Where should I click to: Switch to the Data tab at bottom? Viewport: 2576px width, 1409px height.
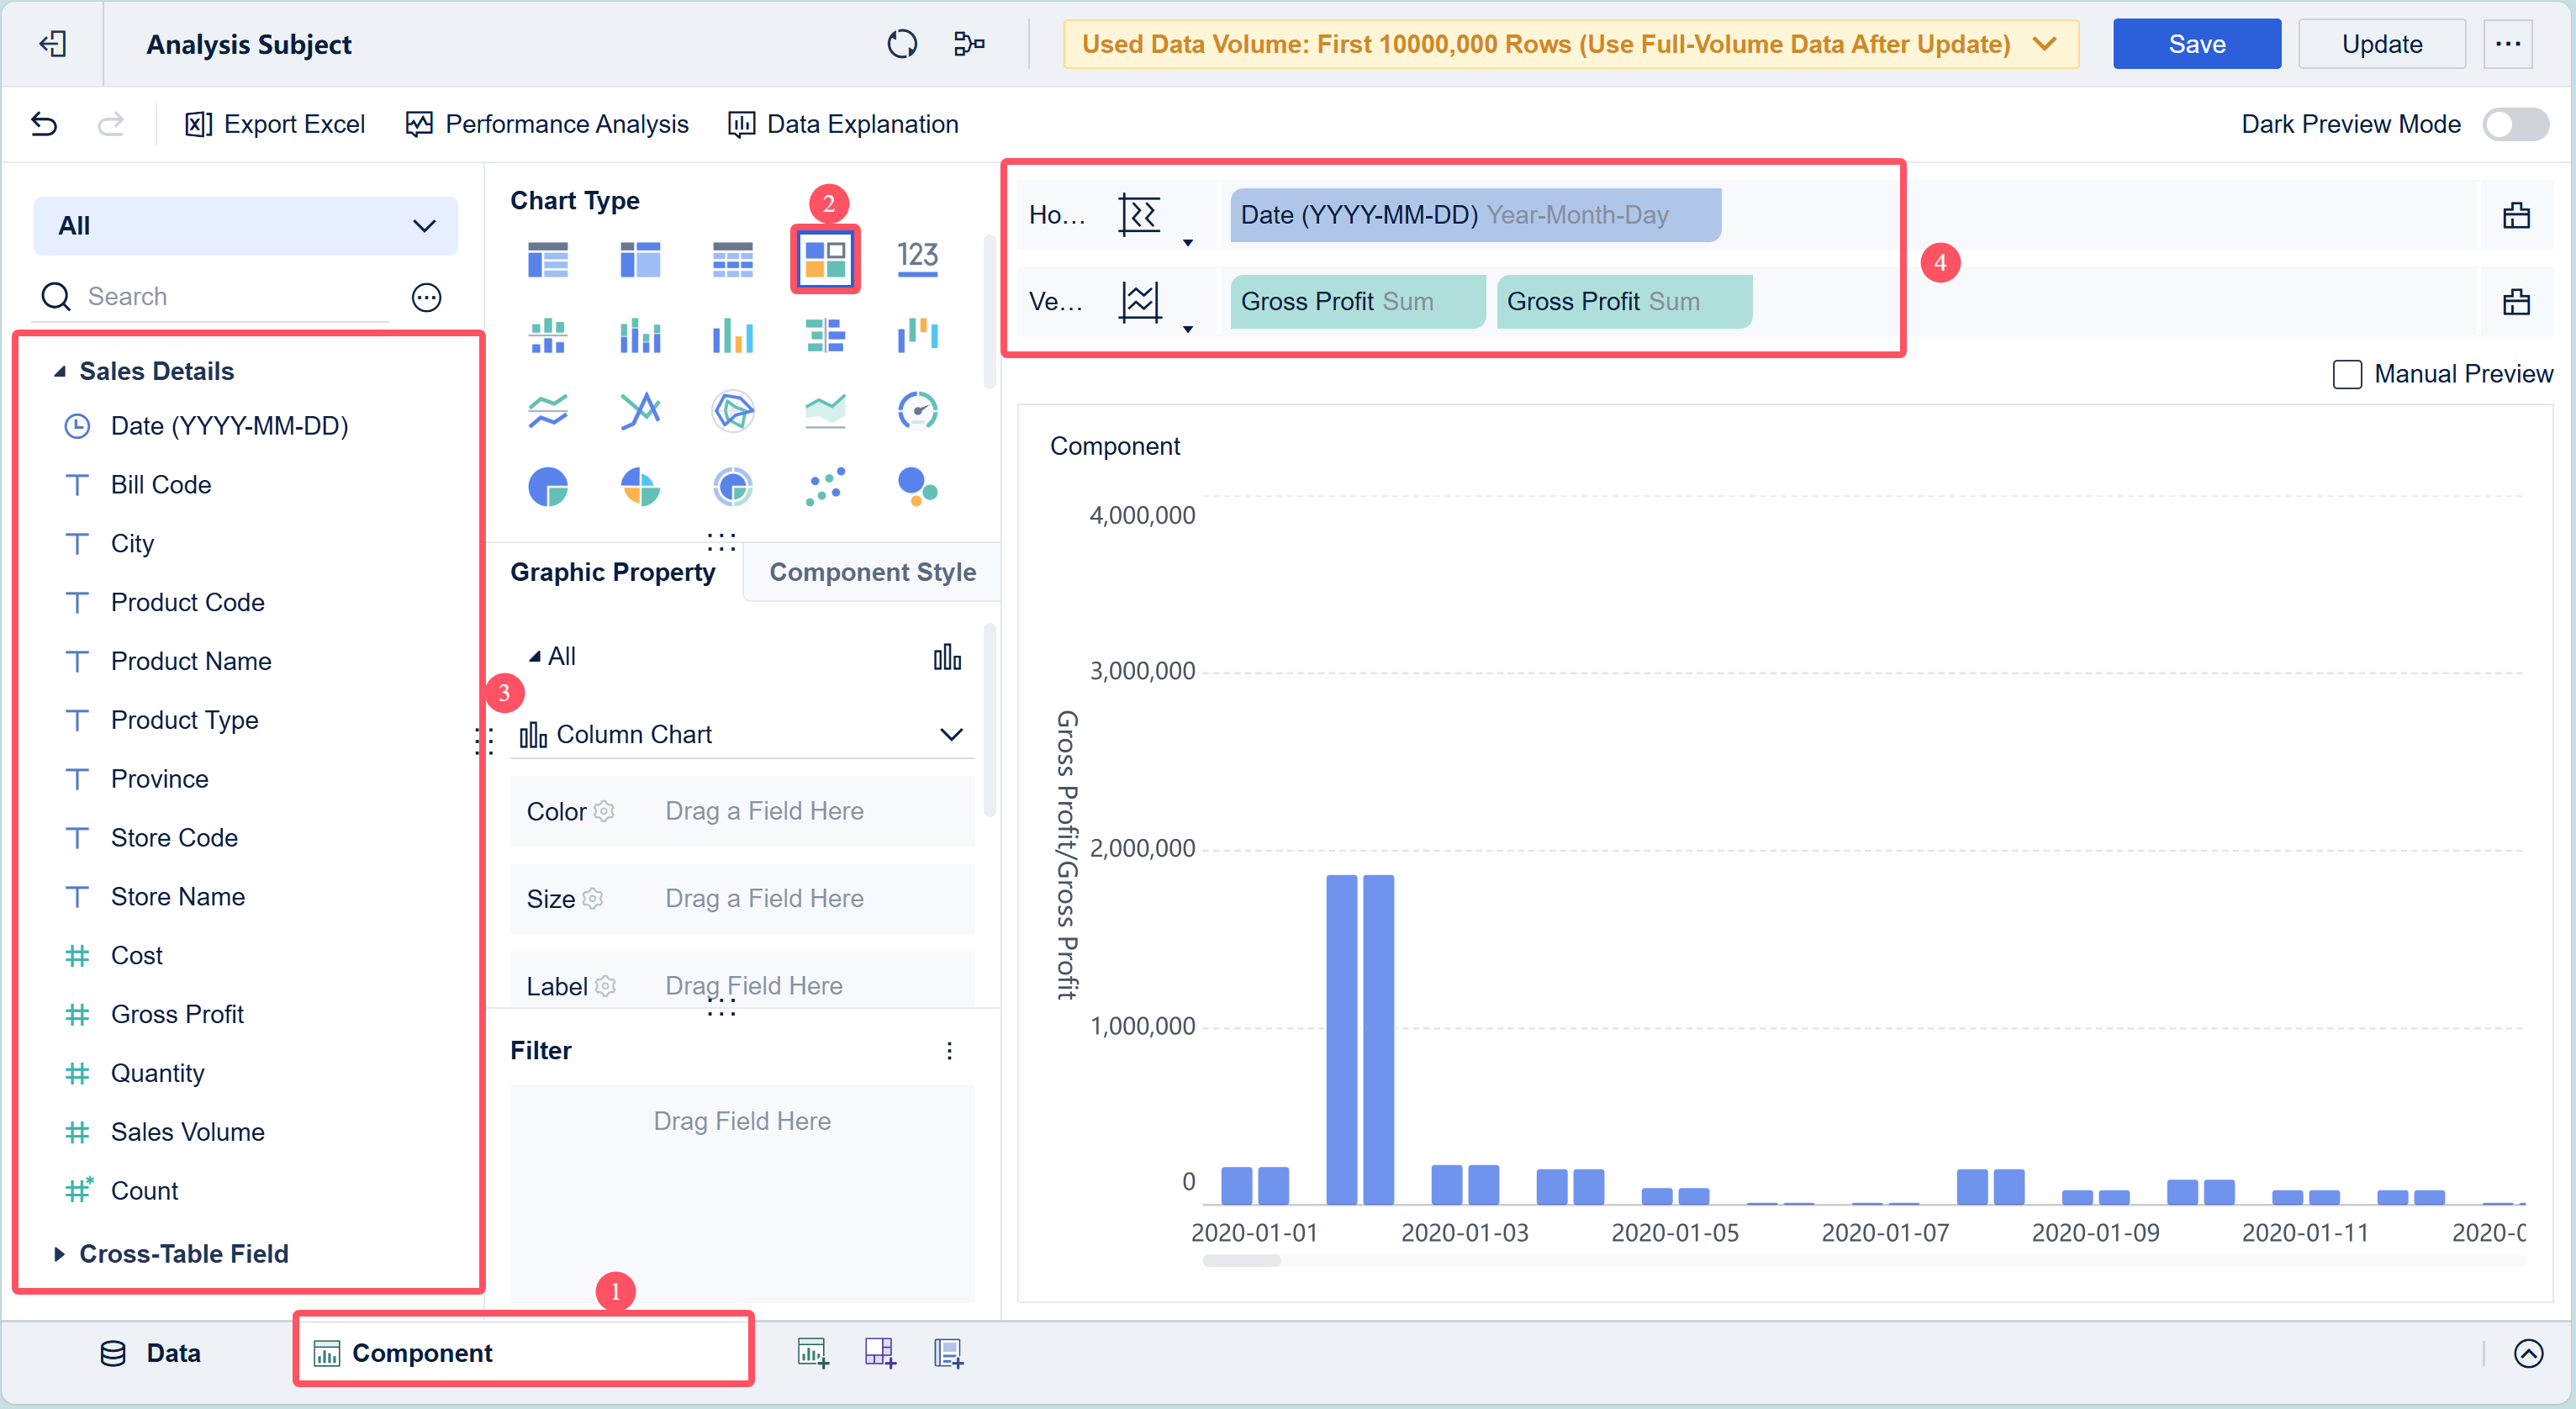point(150,1353)
